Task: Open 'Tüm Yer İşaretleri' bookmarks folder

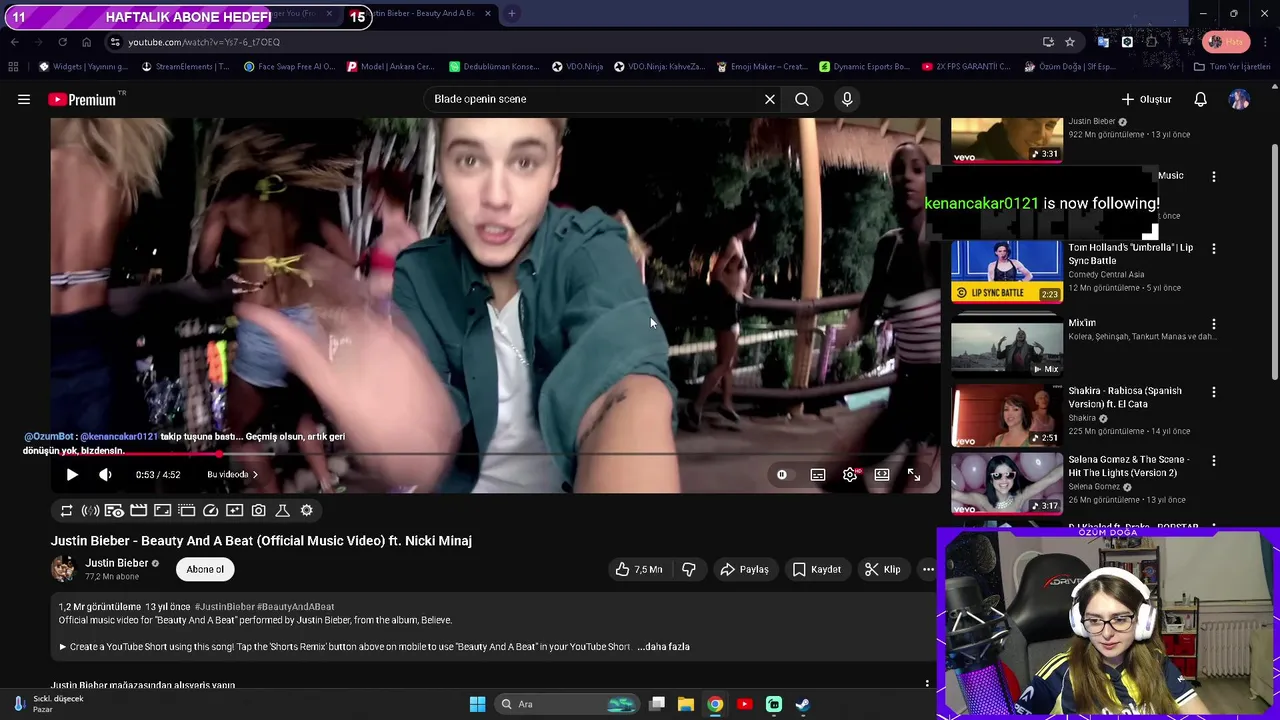Action: (1232, 67)
